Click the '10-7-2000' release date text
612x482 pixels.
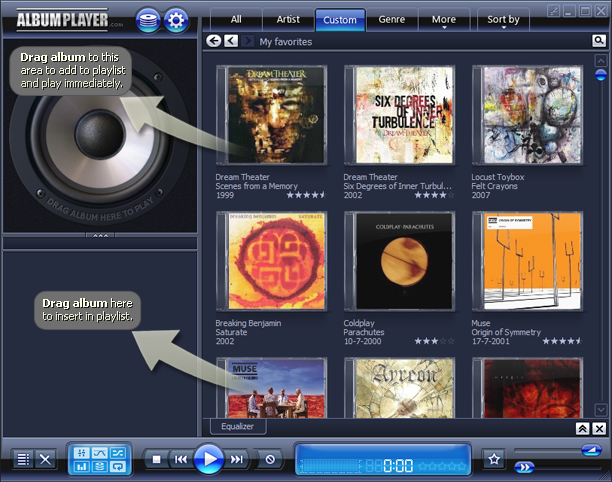tap(362, 341)
